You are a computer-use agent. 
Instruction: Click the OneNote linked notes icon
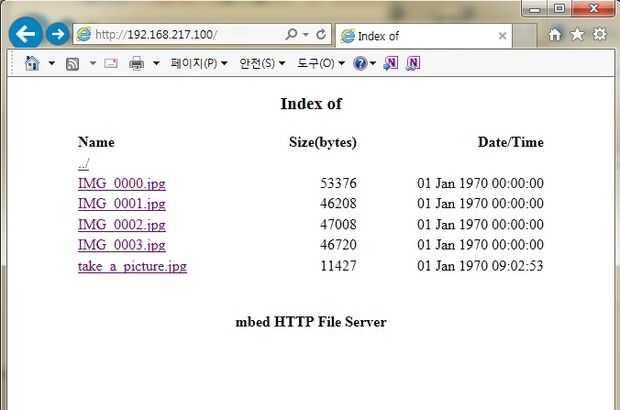[x=413, y=63]
